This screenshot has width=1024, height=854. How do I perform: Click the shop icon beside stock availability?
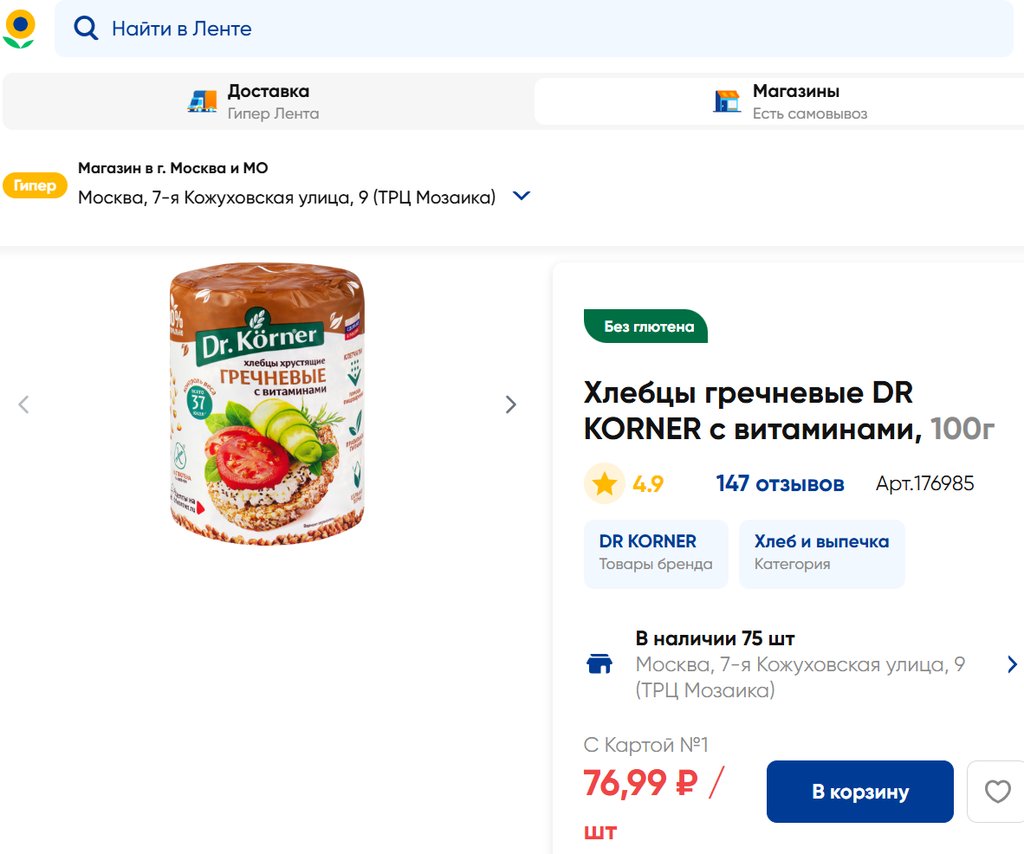[x=599, y=664]
